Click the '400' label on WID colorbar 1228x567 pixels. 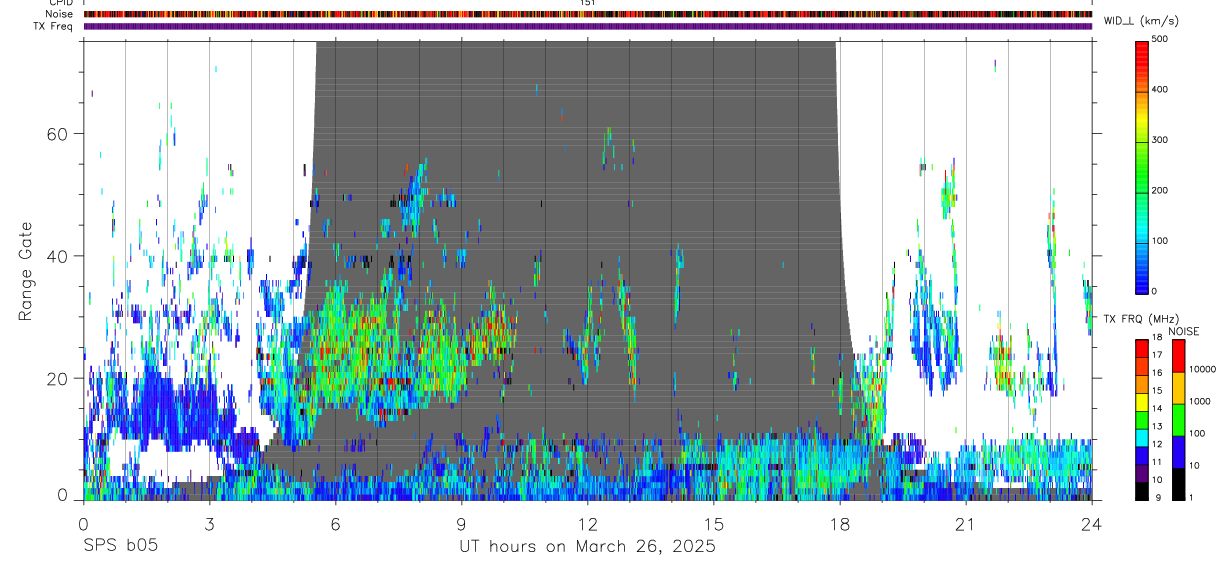click(x=1160, y=90)
